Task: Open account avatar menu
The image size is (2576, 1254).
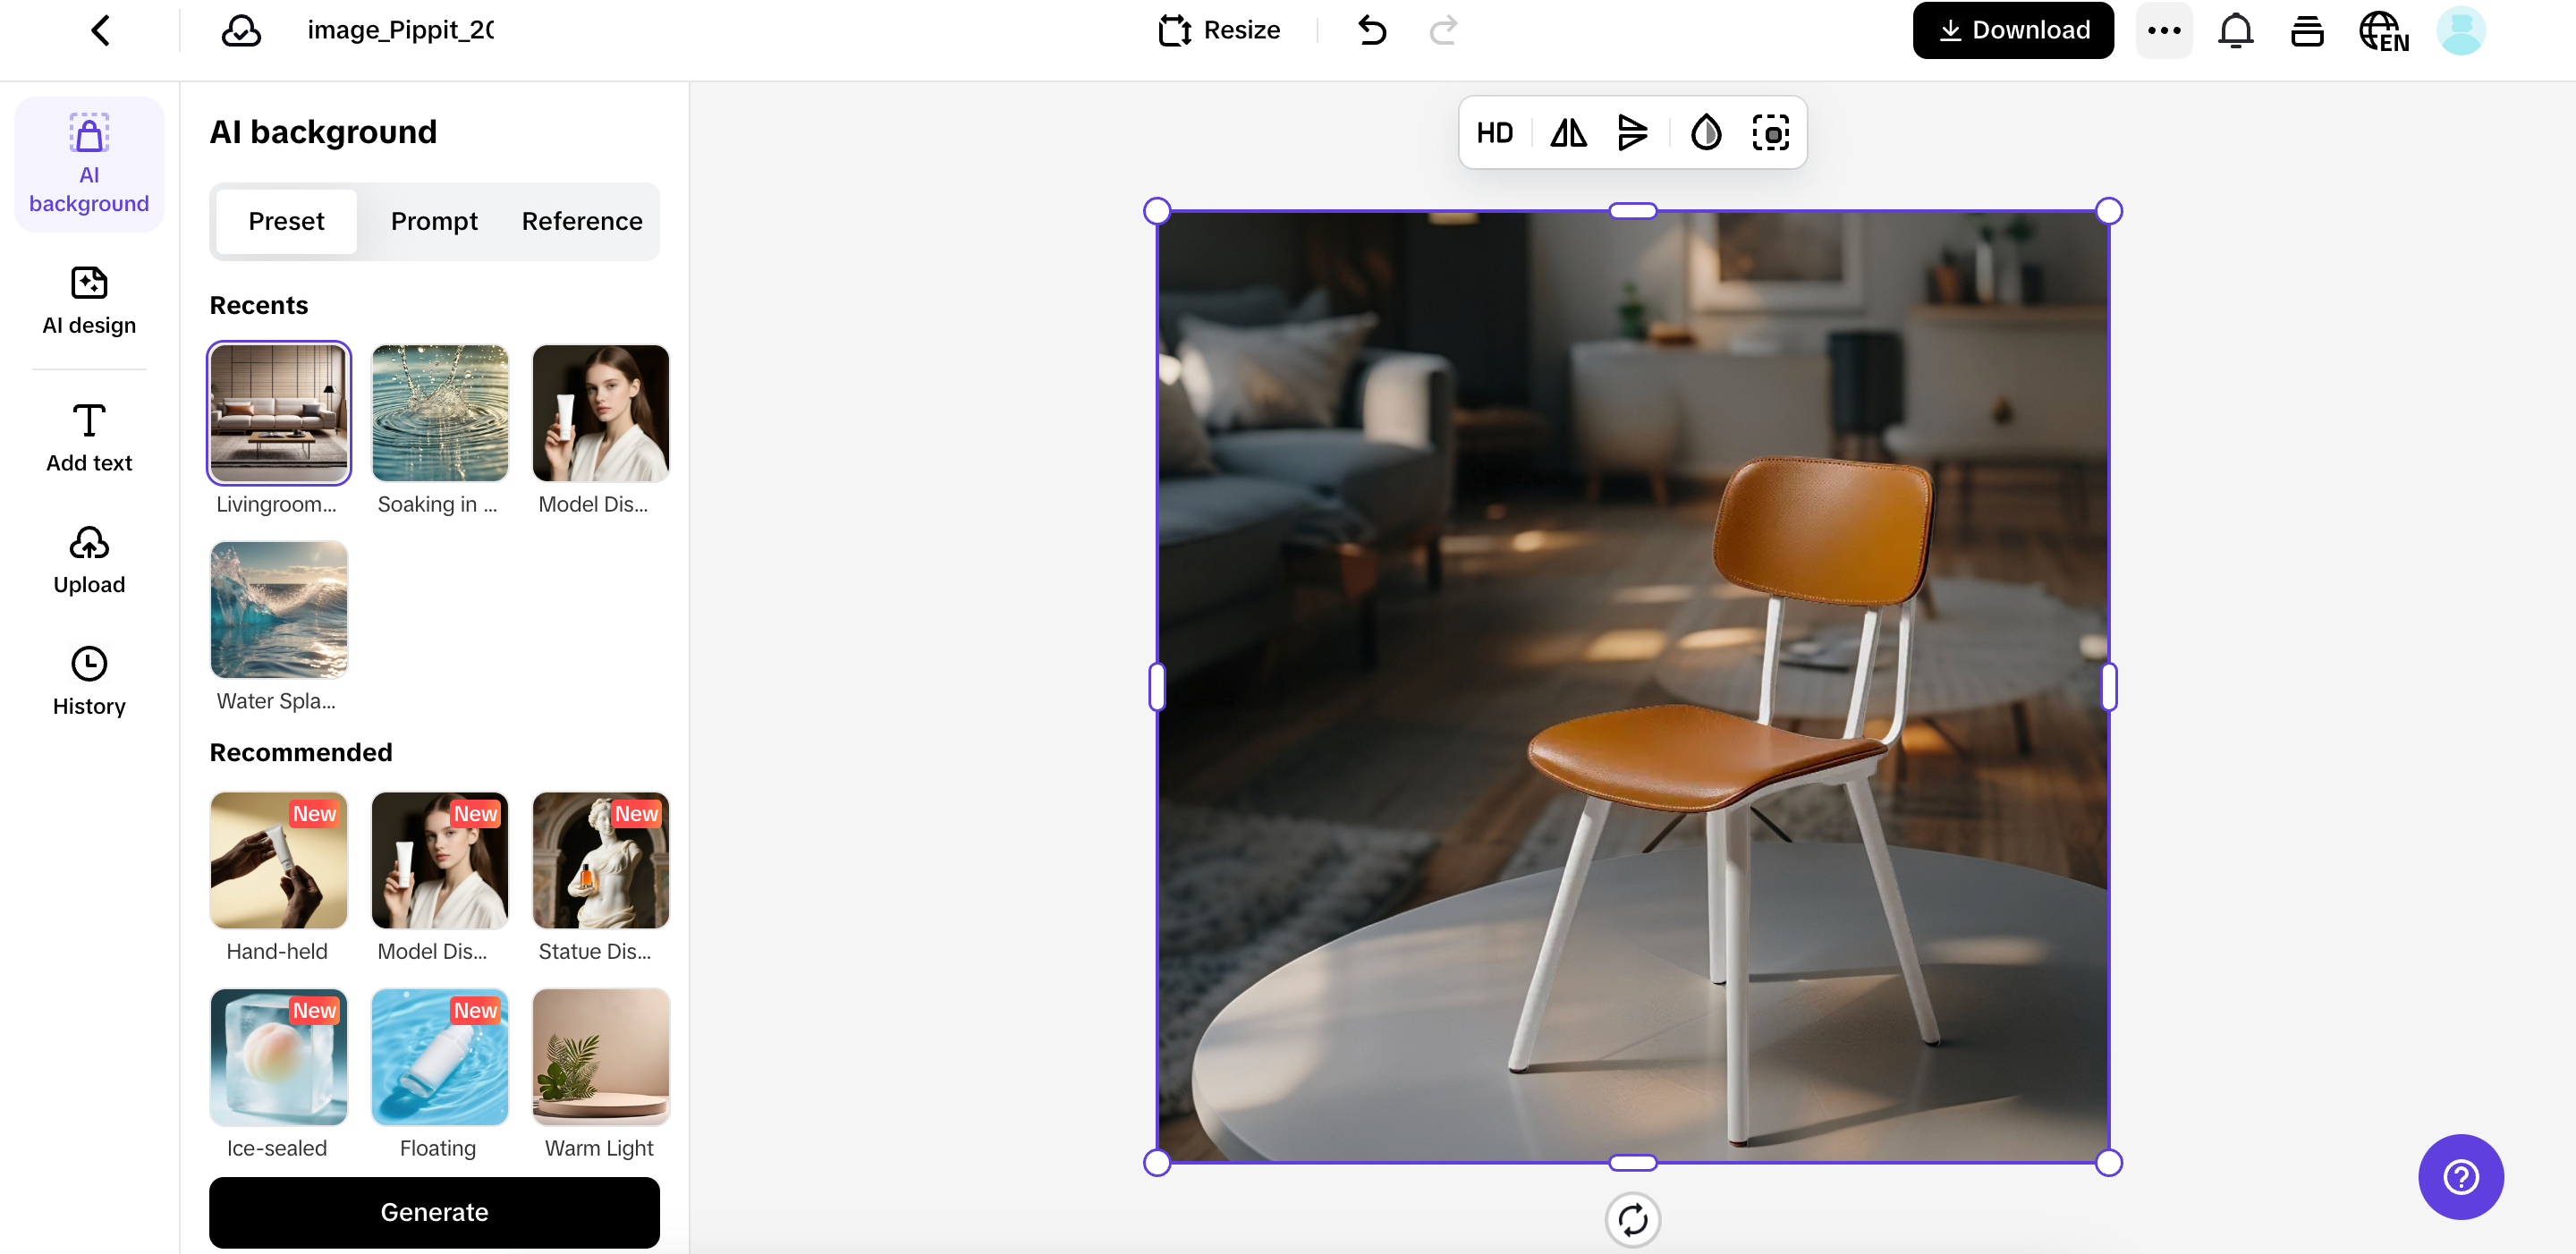Action: (x=2462, y=30)
